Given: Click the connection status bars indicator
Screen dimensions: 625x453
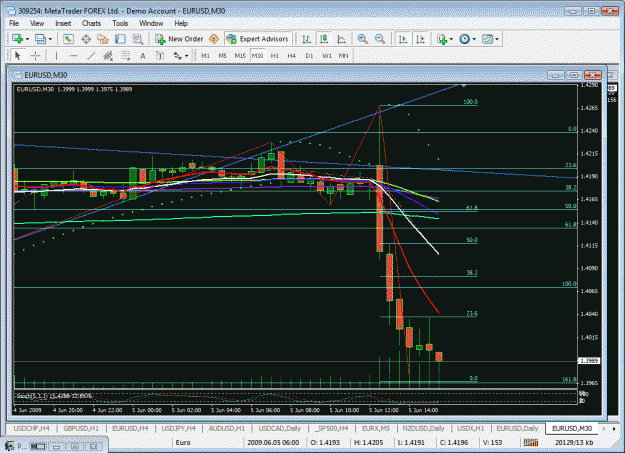Looking at the screenshot, I should pos(531,442).
